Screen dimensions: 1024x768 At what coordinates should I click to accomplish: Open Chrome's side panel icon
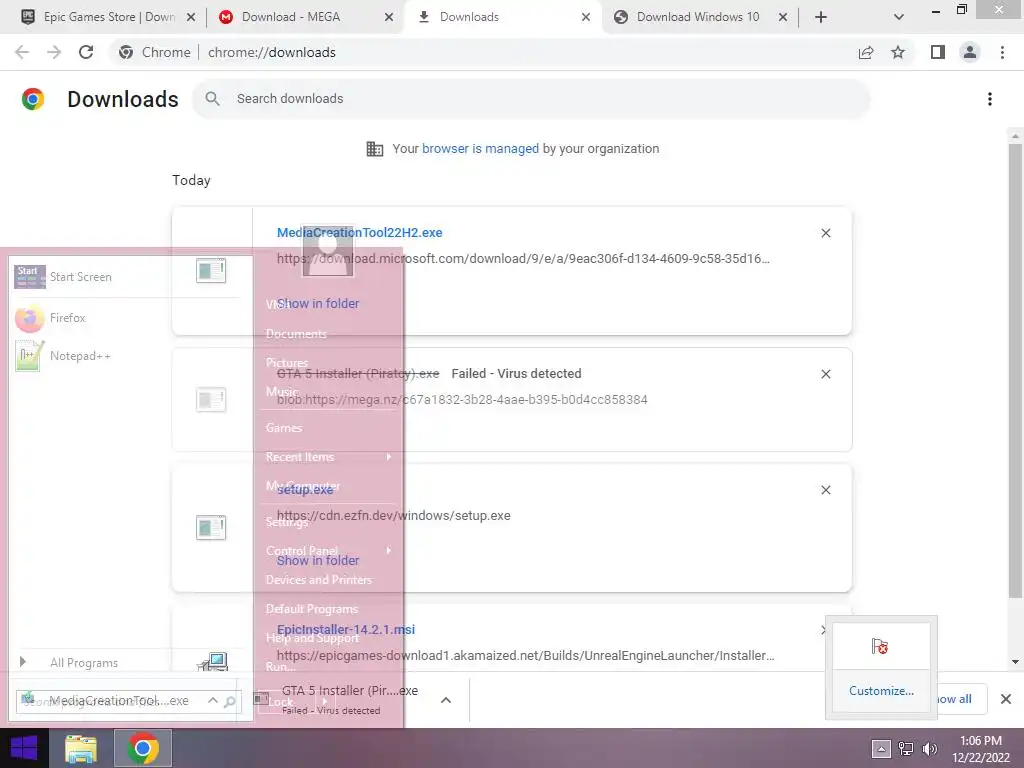[x=938, y=52]
